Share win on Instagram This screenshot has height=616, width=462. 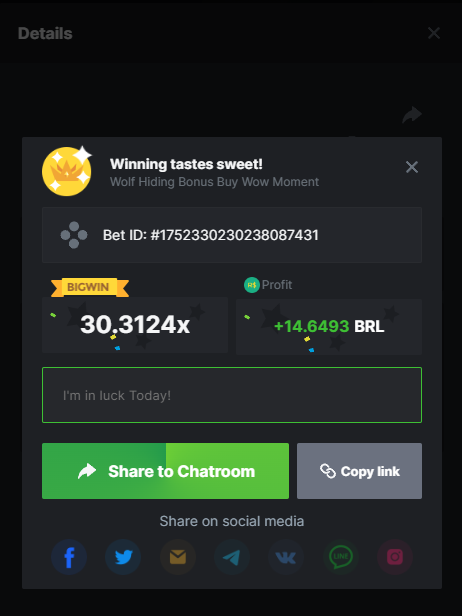(x=395, y=557)
